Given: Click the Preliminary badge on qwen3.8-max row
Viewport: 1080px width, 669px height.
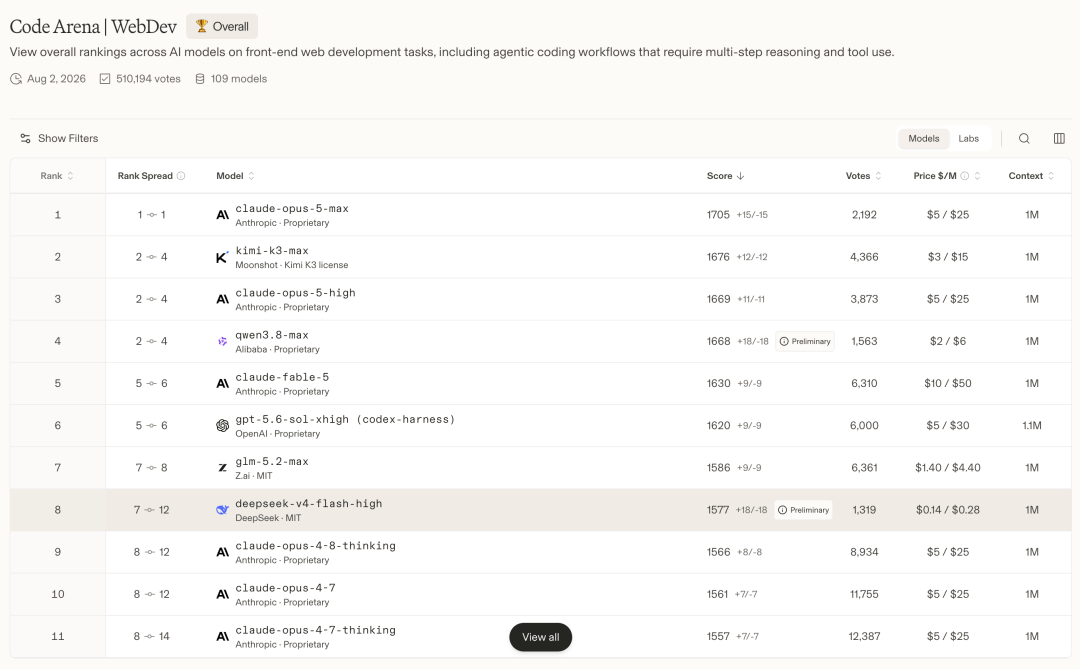Looking at the screenshot, I should click(x=804, y=341).
